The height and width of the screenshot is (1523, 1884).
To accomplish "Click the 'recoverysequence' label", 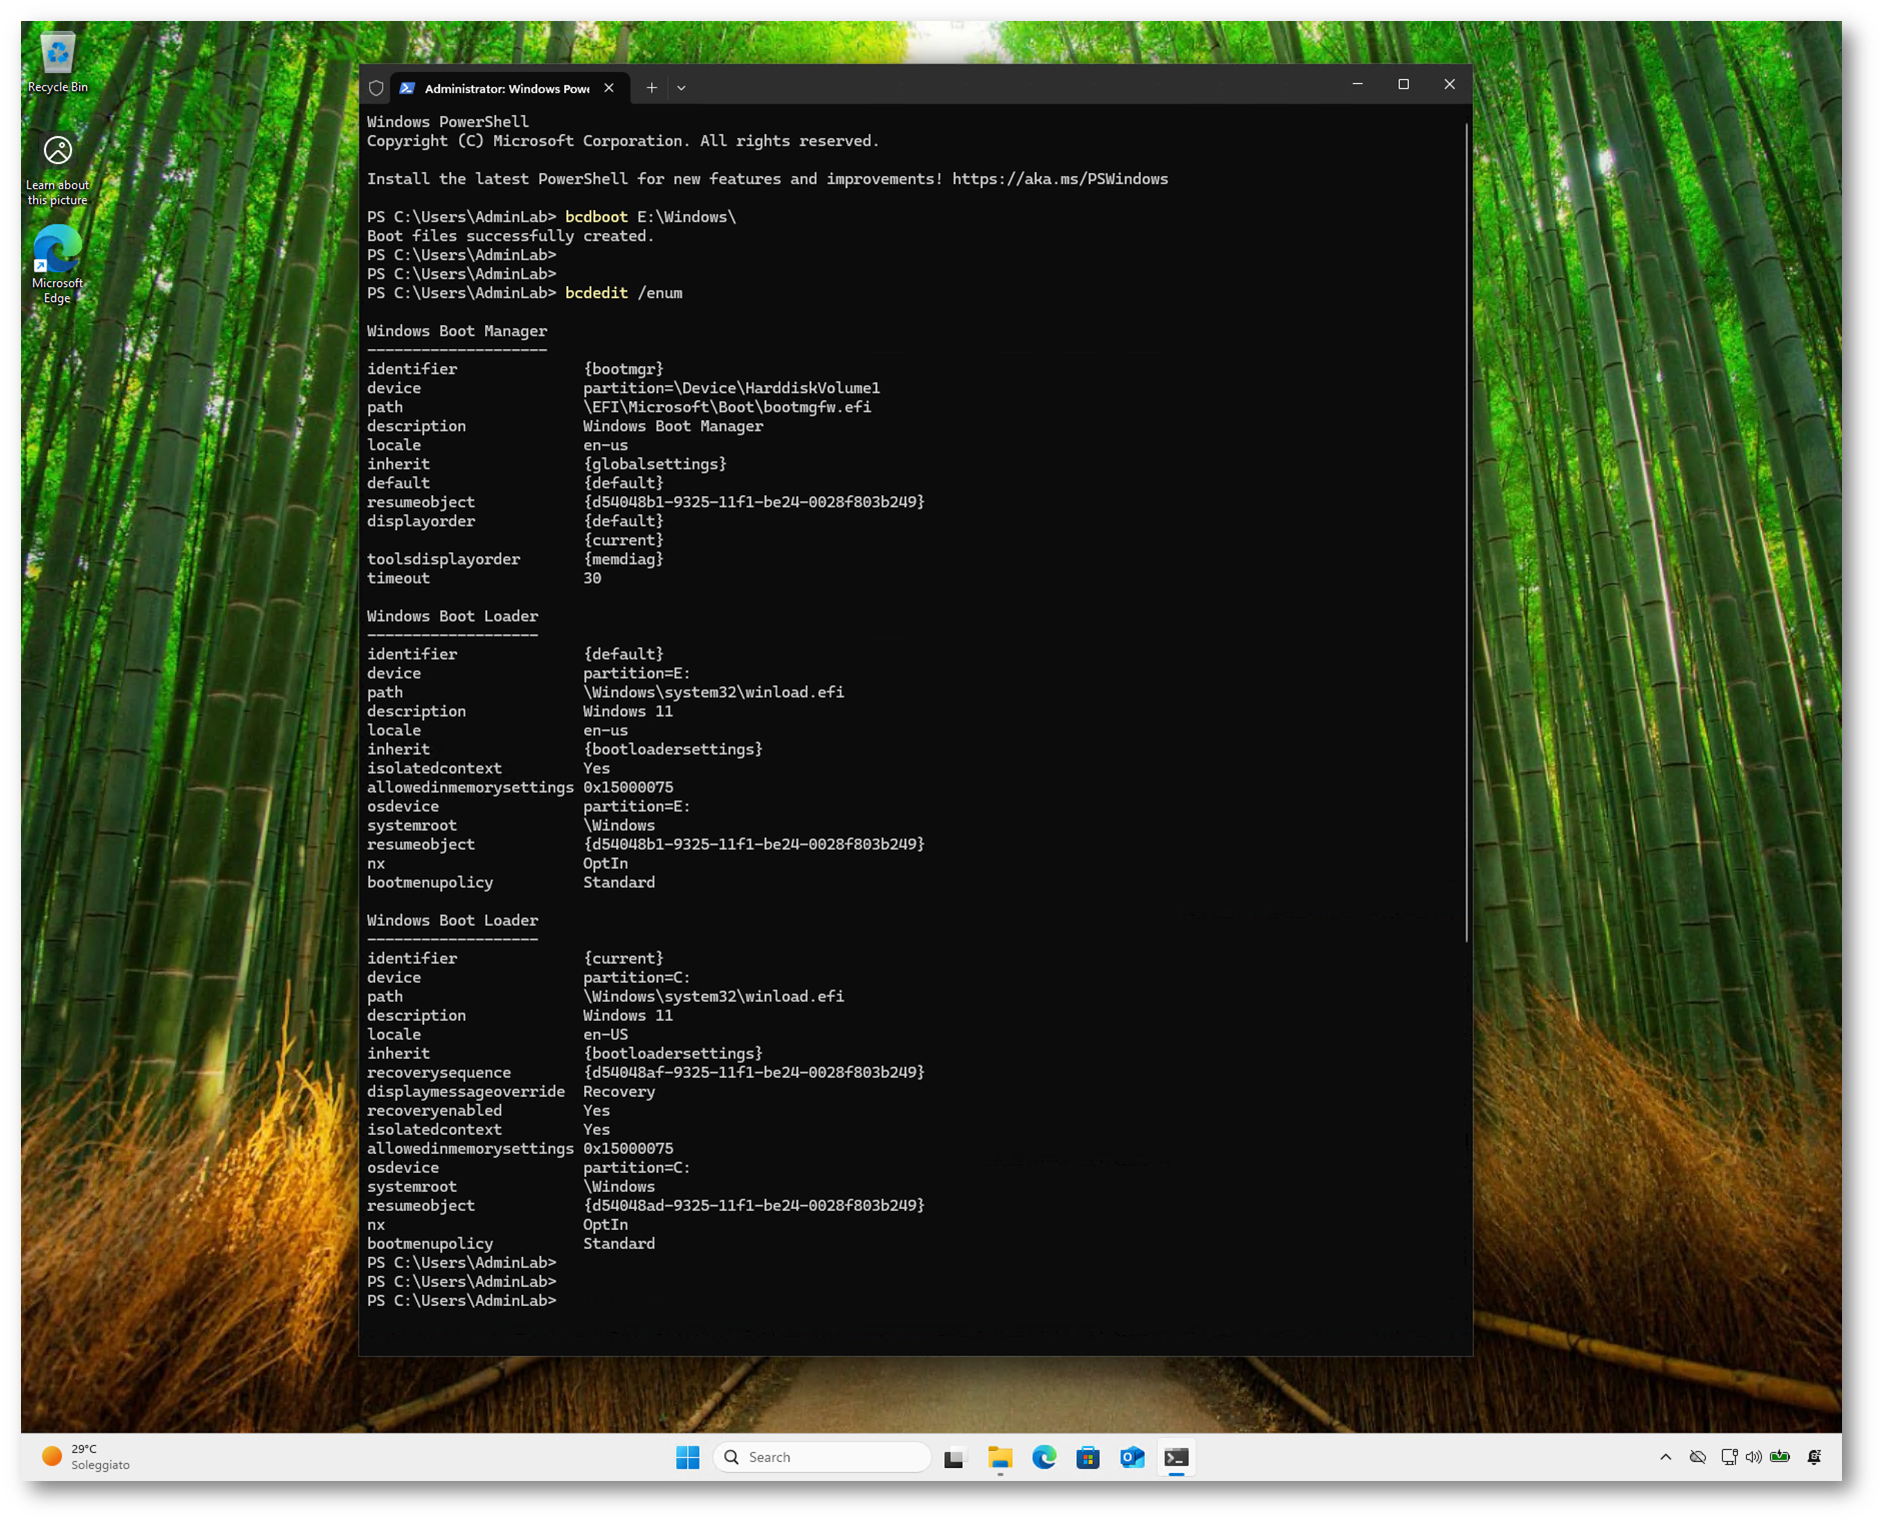I will tap(439, 1072).
